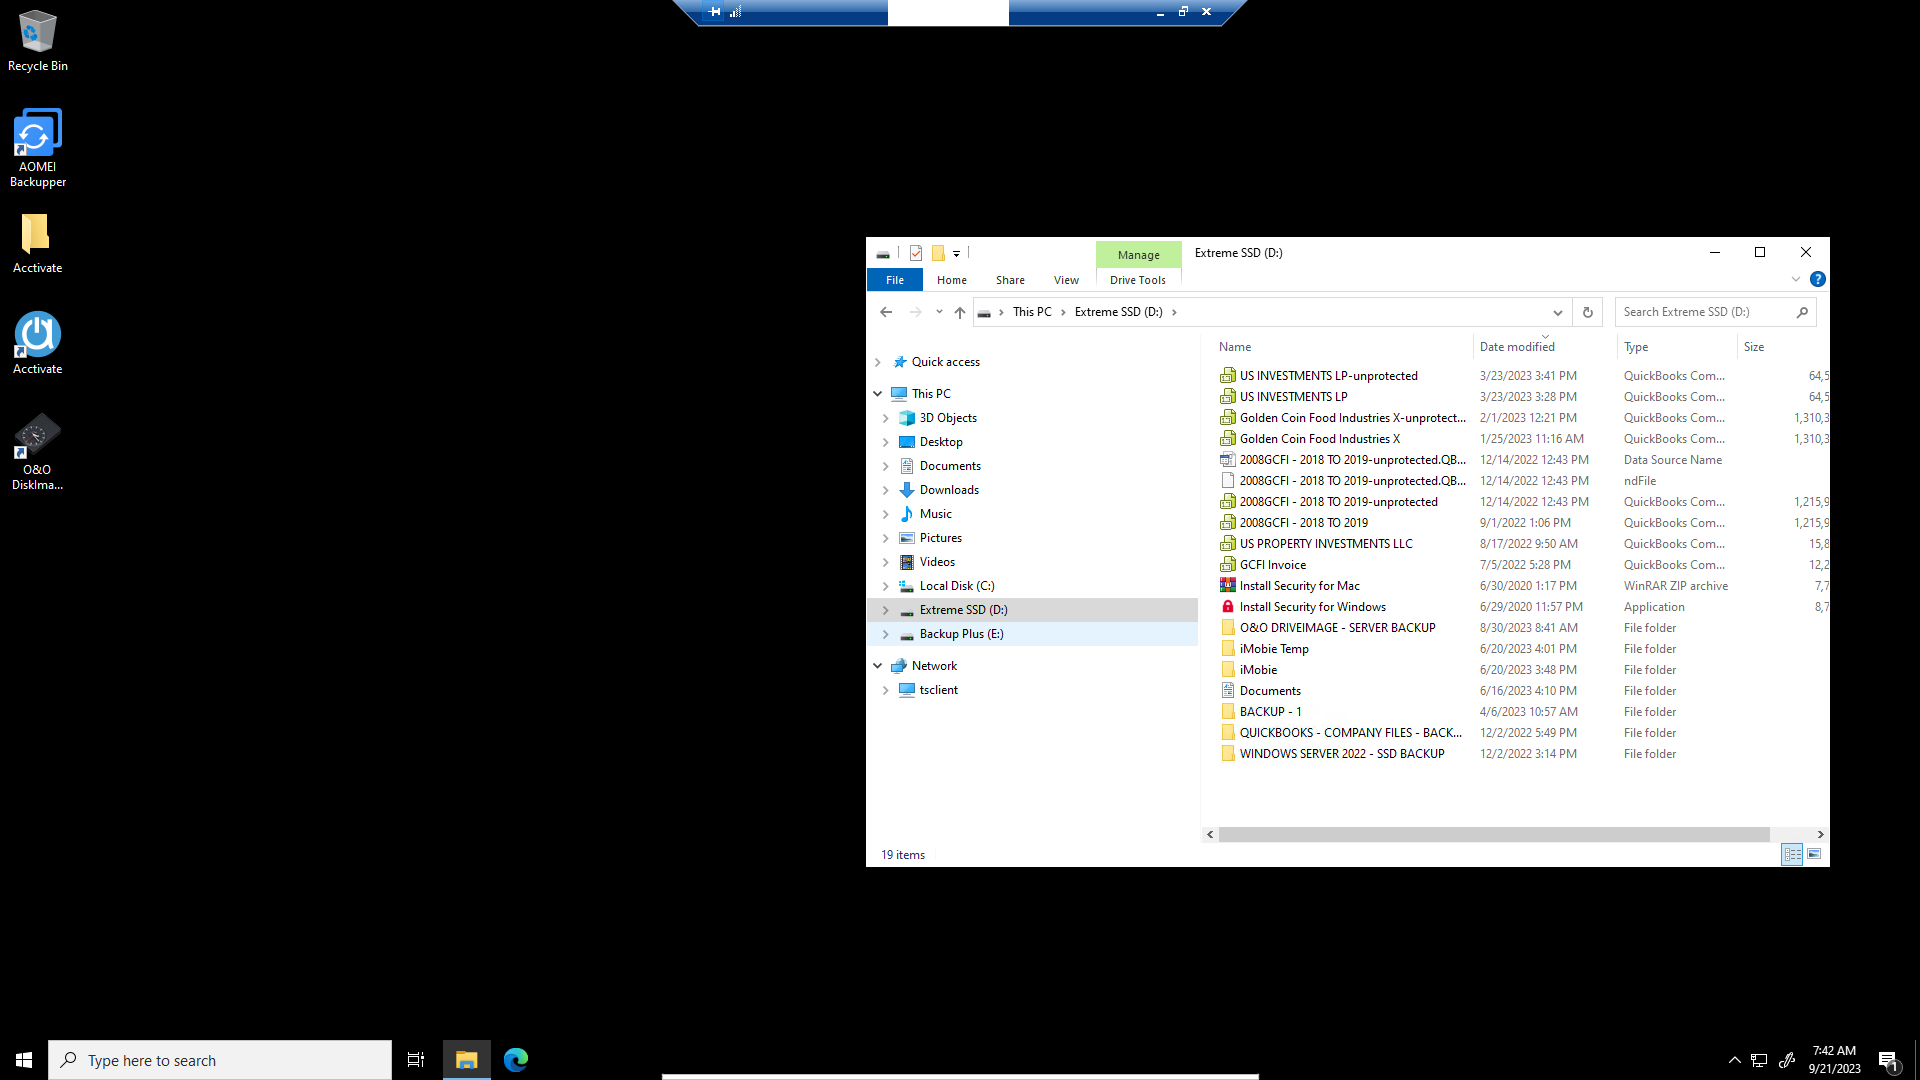
Task: Click Properties icon in quick access toolbar
Action: (916, 253)
